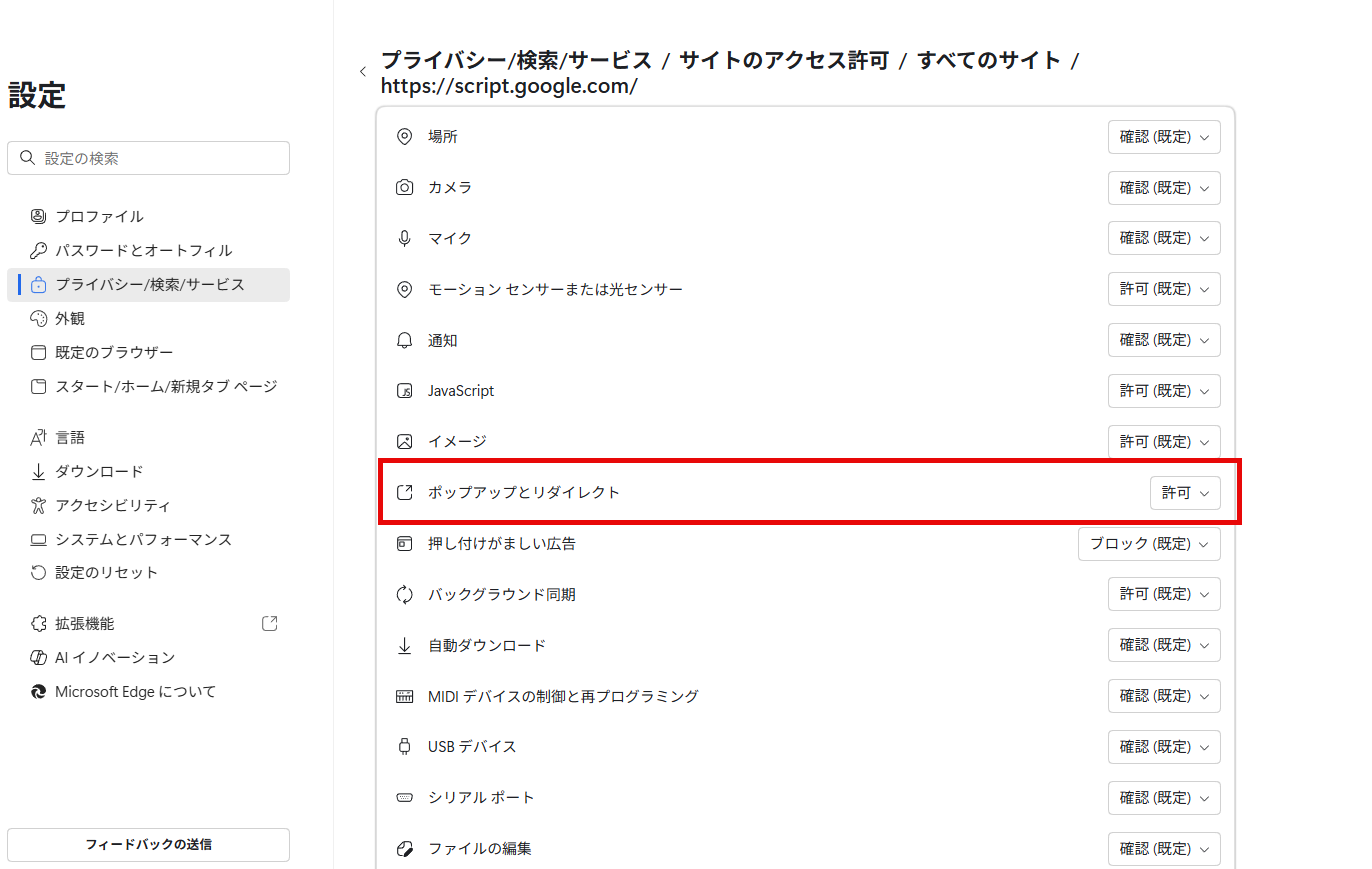The image size is (1372, 869).
Task: Expand the カメラ permission dropdown
Action: click(1164, 188)
